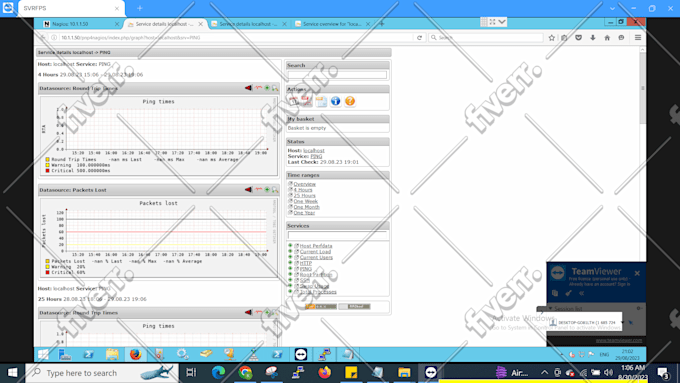Select the SVRFPS TeamViewer session tab
The image size is (680, 383).
(72, 8)
